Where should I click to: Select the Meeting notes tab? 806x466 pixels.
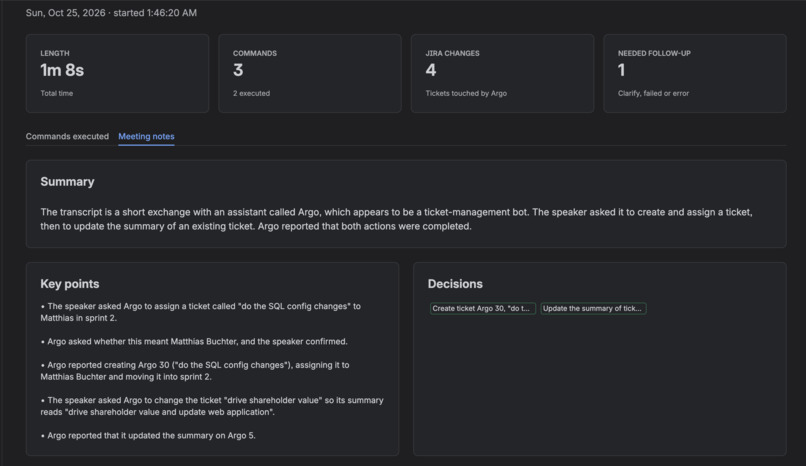pos(146,136)
